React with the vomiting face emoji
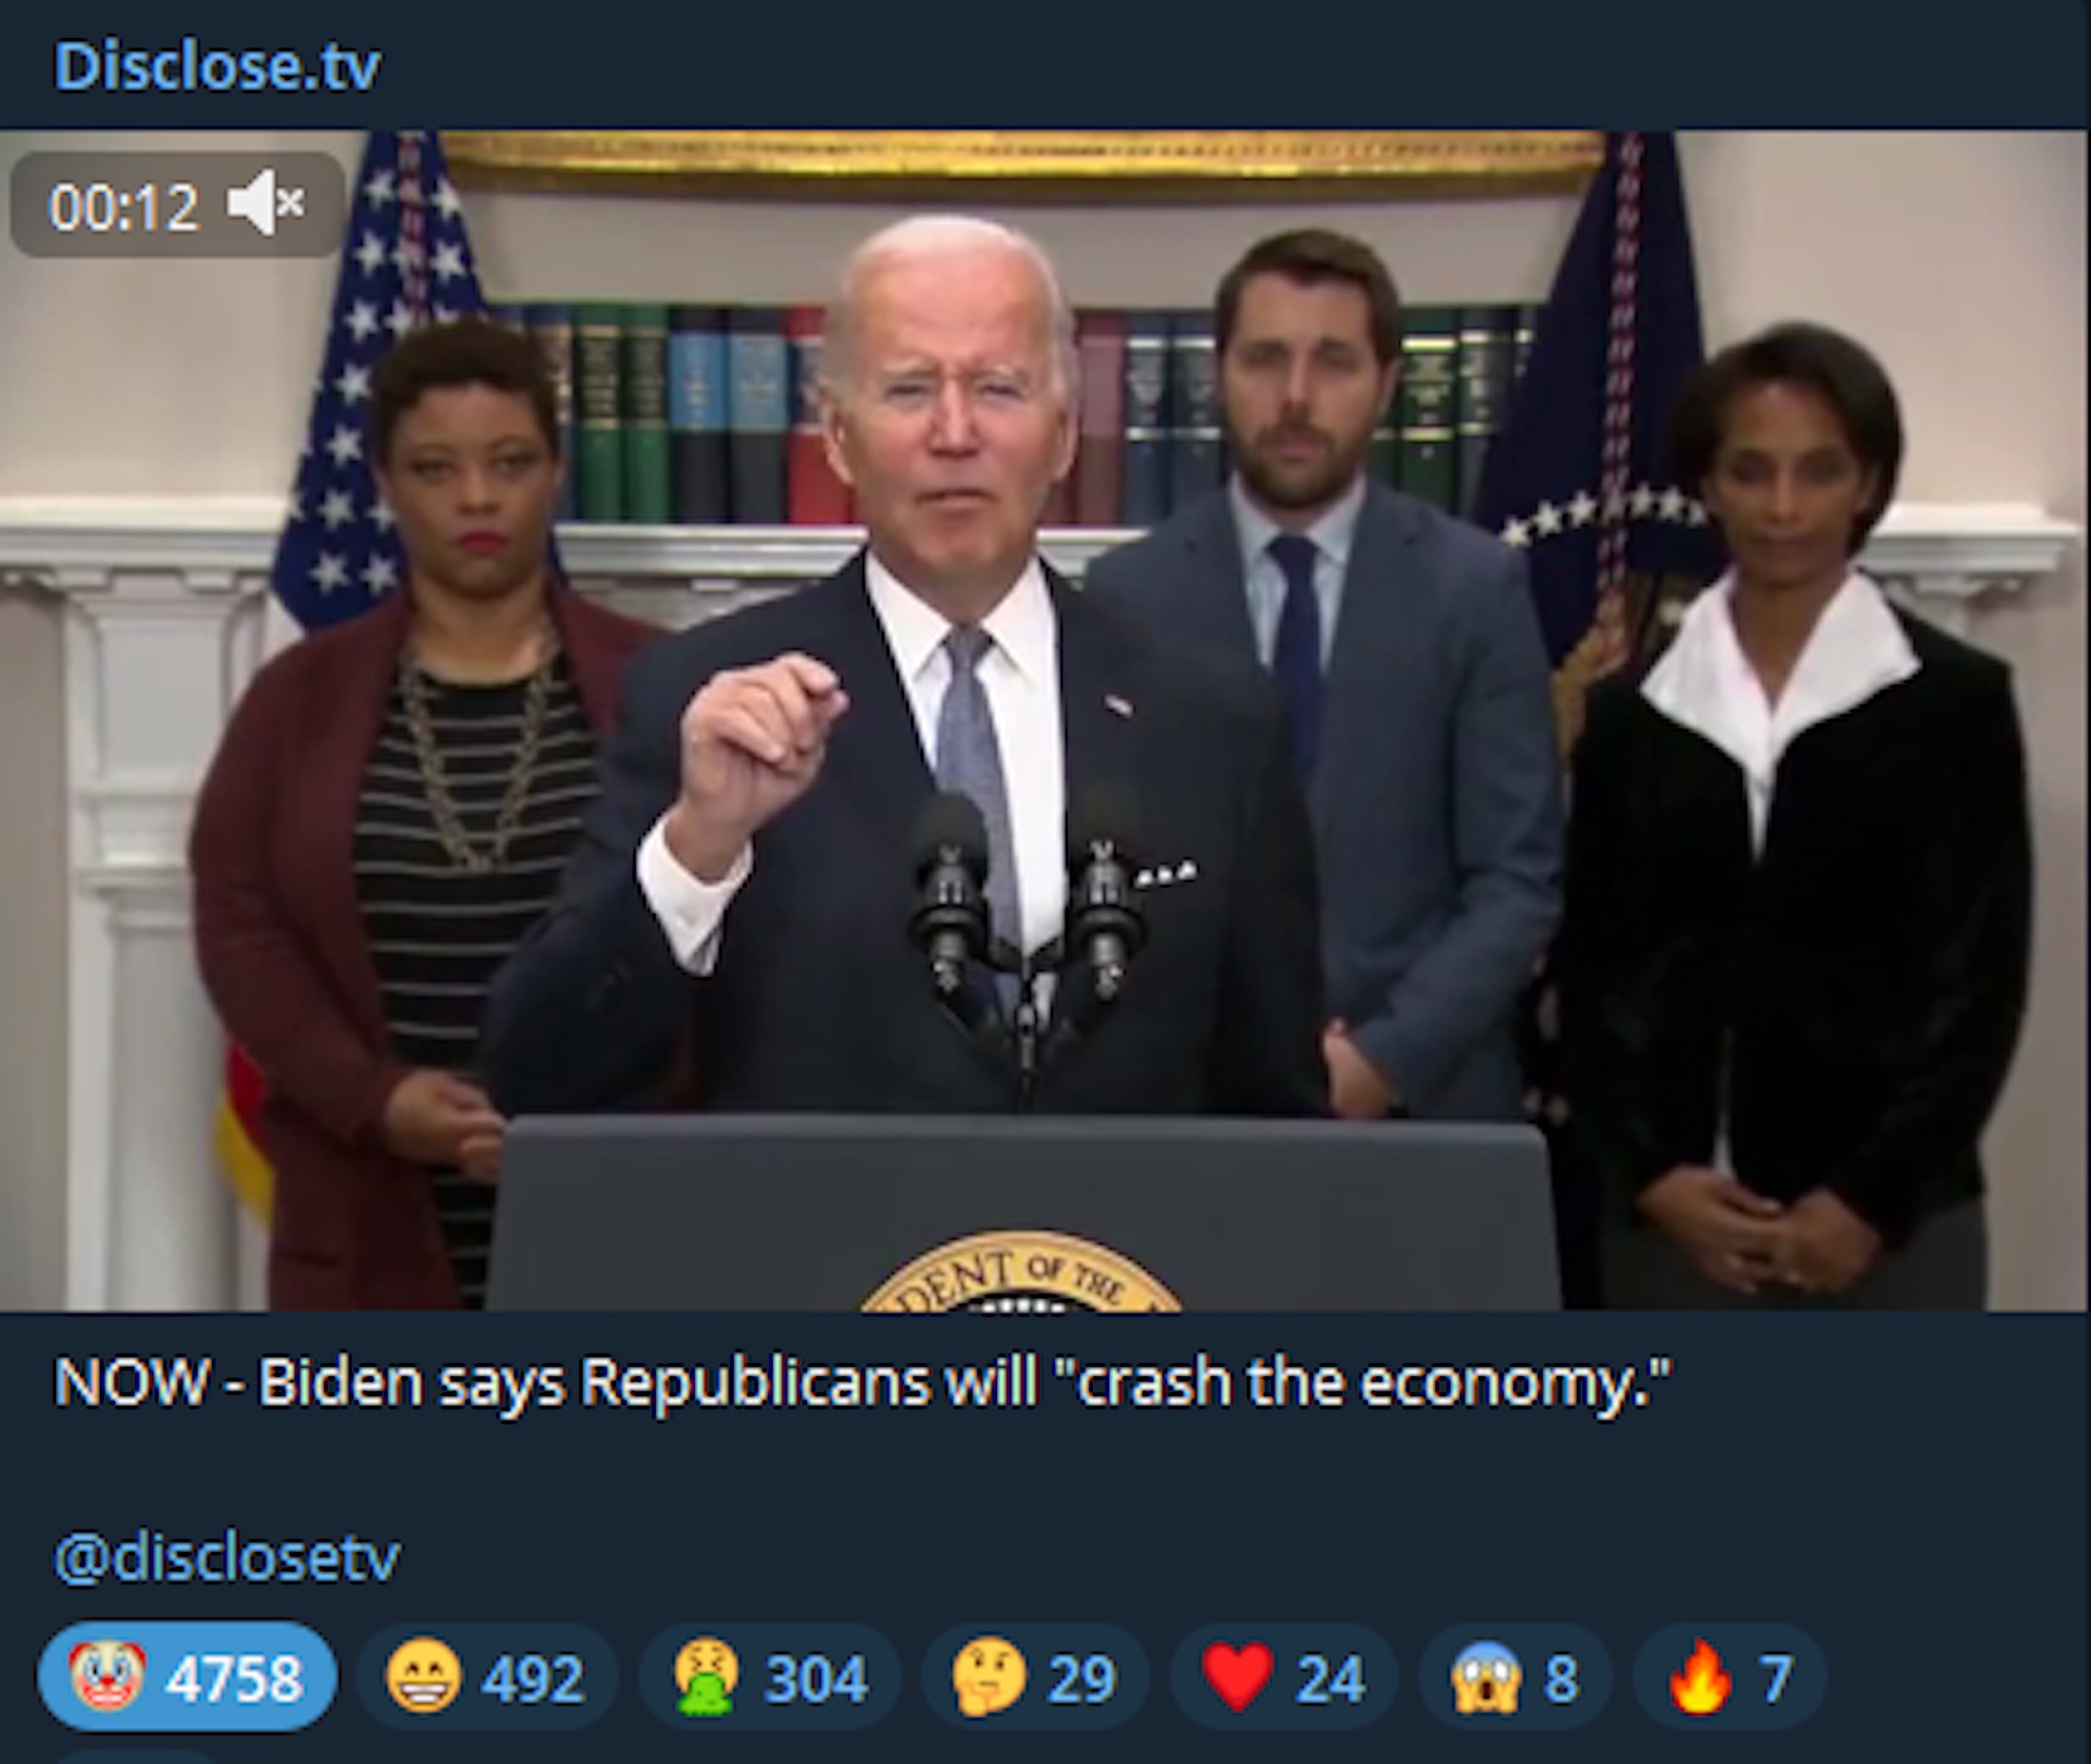The image size is (2091, 1764). coord(706,1677)
